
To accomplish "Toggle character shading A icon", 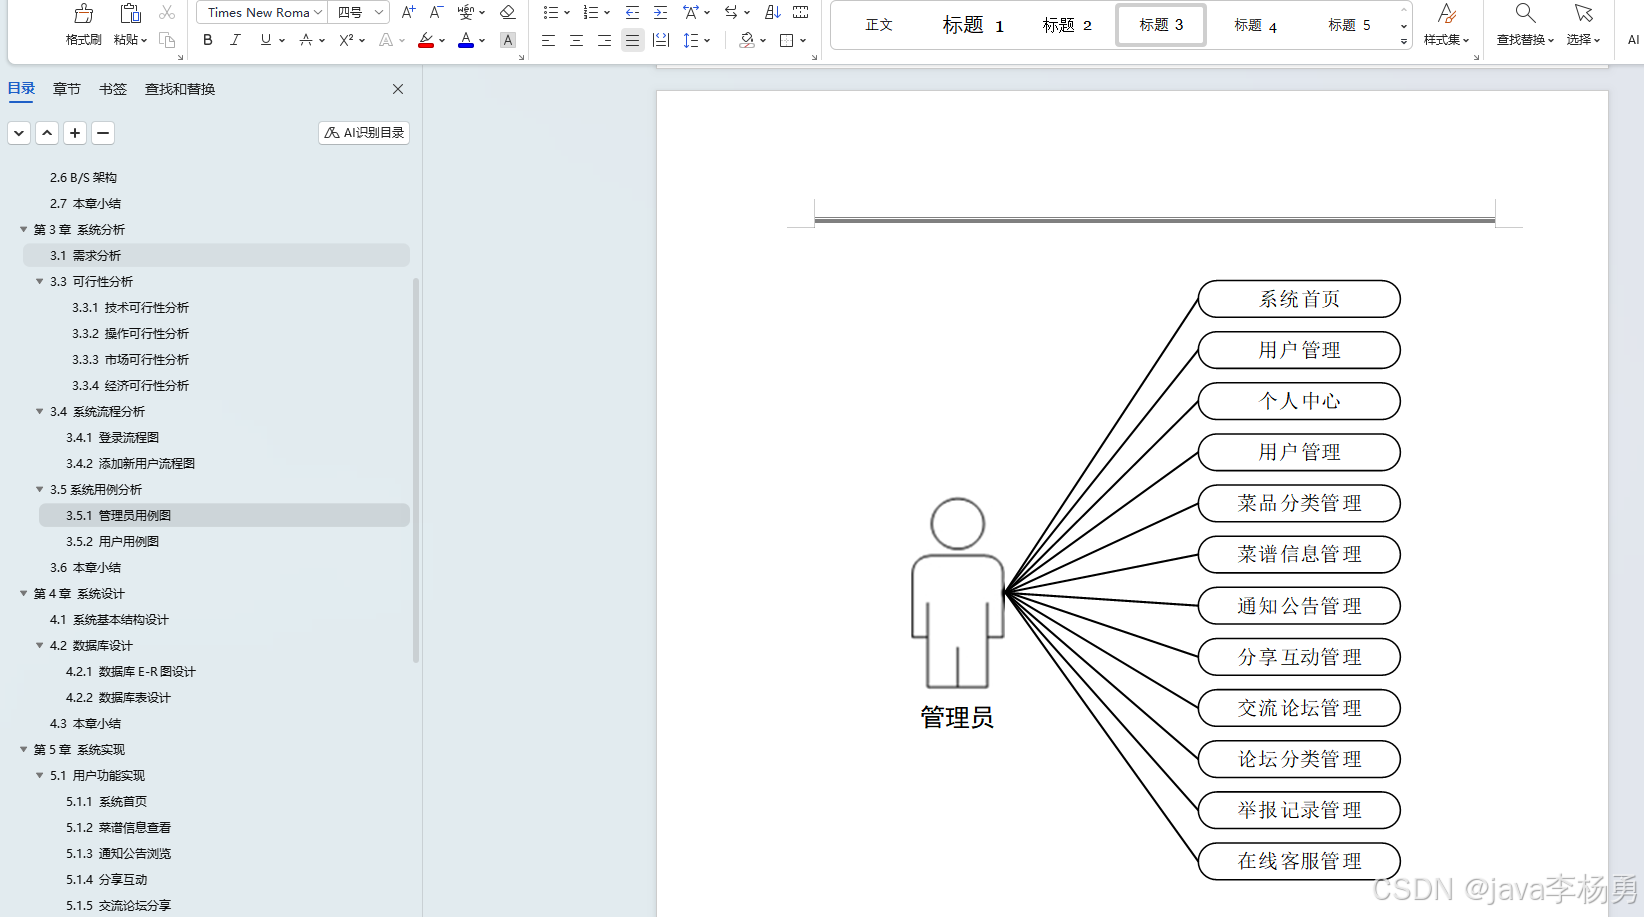I will (508, 40).
